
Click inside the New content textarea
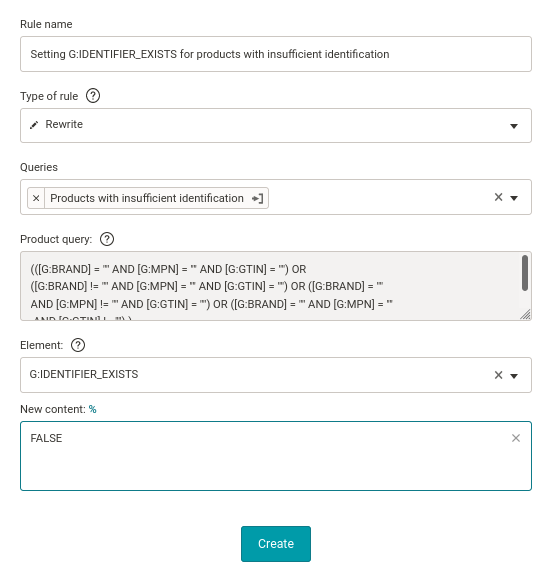[276, 456]
